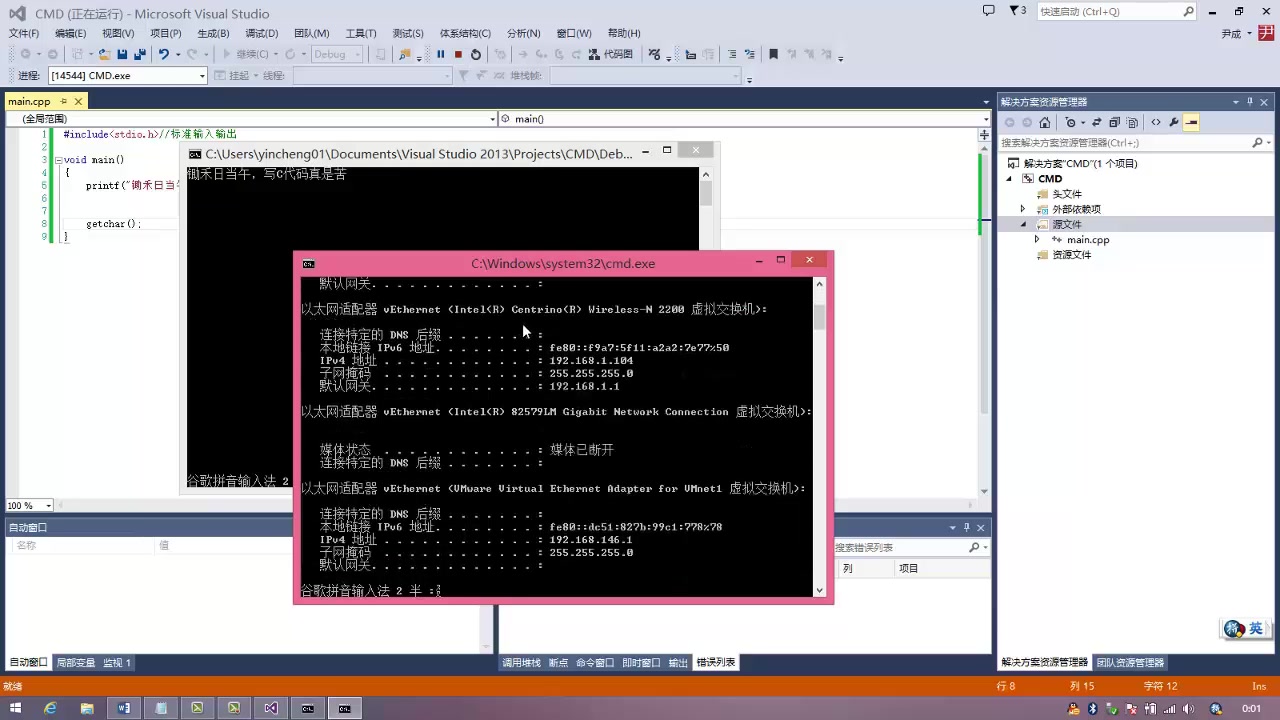Click View Code icon in Solution Explorer
Image resolution: width=1280 pixels, height=720 pixels.
coord(1156,122)
